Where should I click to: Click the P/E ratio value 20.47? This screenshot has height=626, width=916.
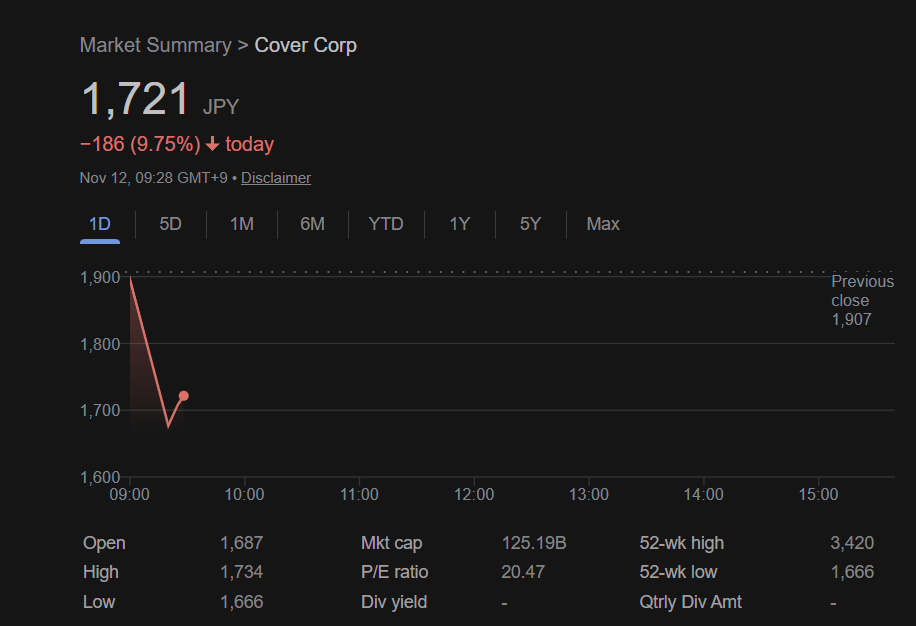[x=523, y=572]
